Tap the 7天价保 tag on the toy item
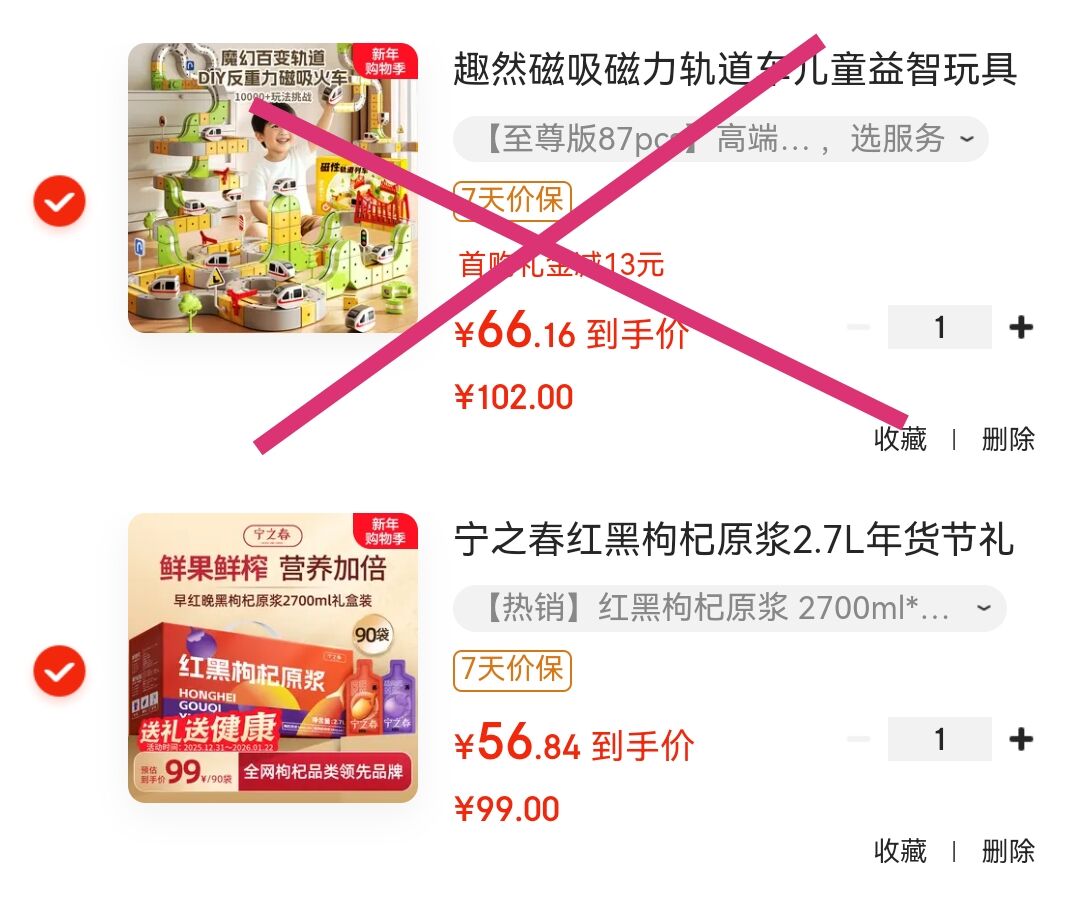The width and height of the screenshot is (1088, 907). pos(512,201)
